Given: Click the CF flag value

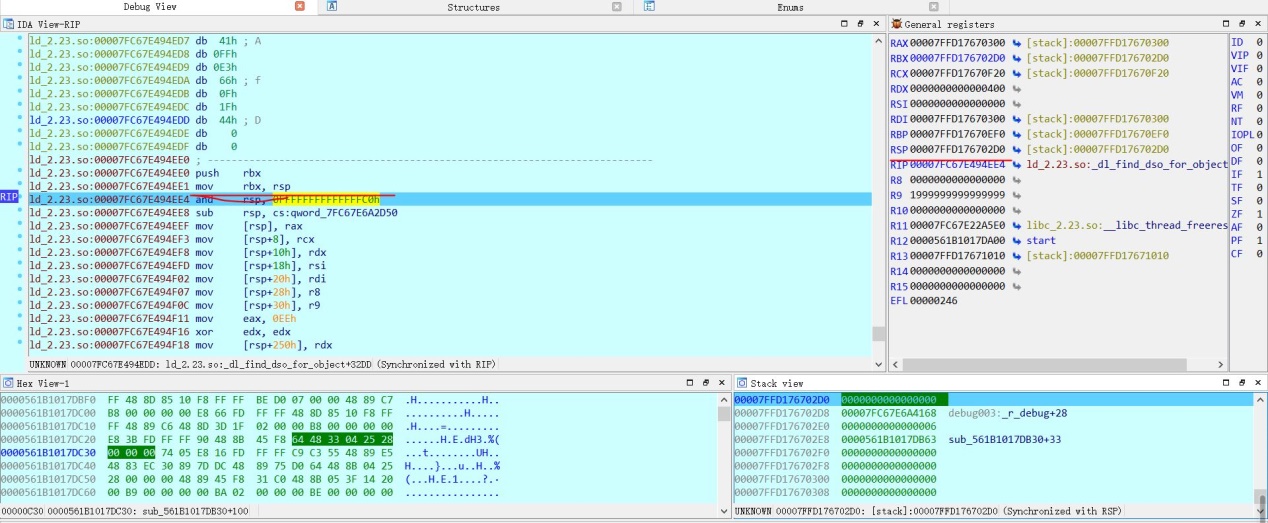Looking at the screenshot, I should [1262, 253].
